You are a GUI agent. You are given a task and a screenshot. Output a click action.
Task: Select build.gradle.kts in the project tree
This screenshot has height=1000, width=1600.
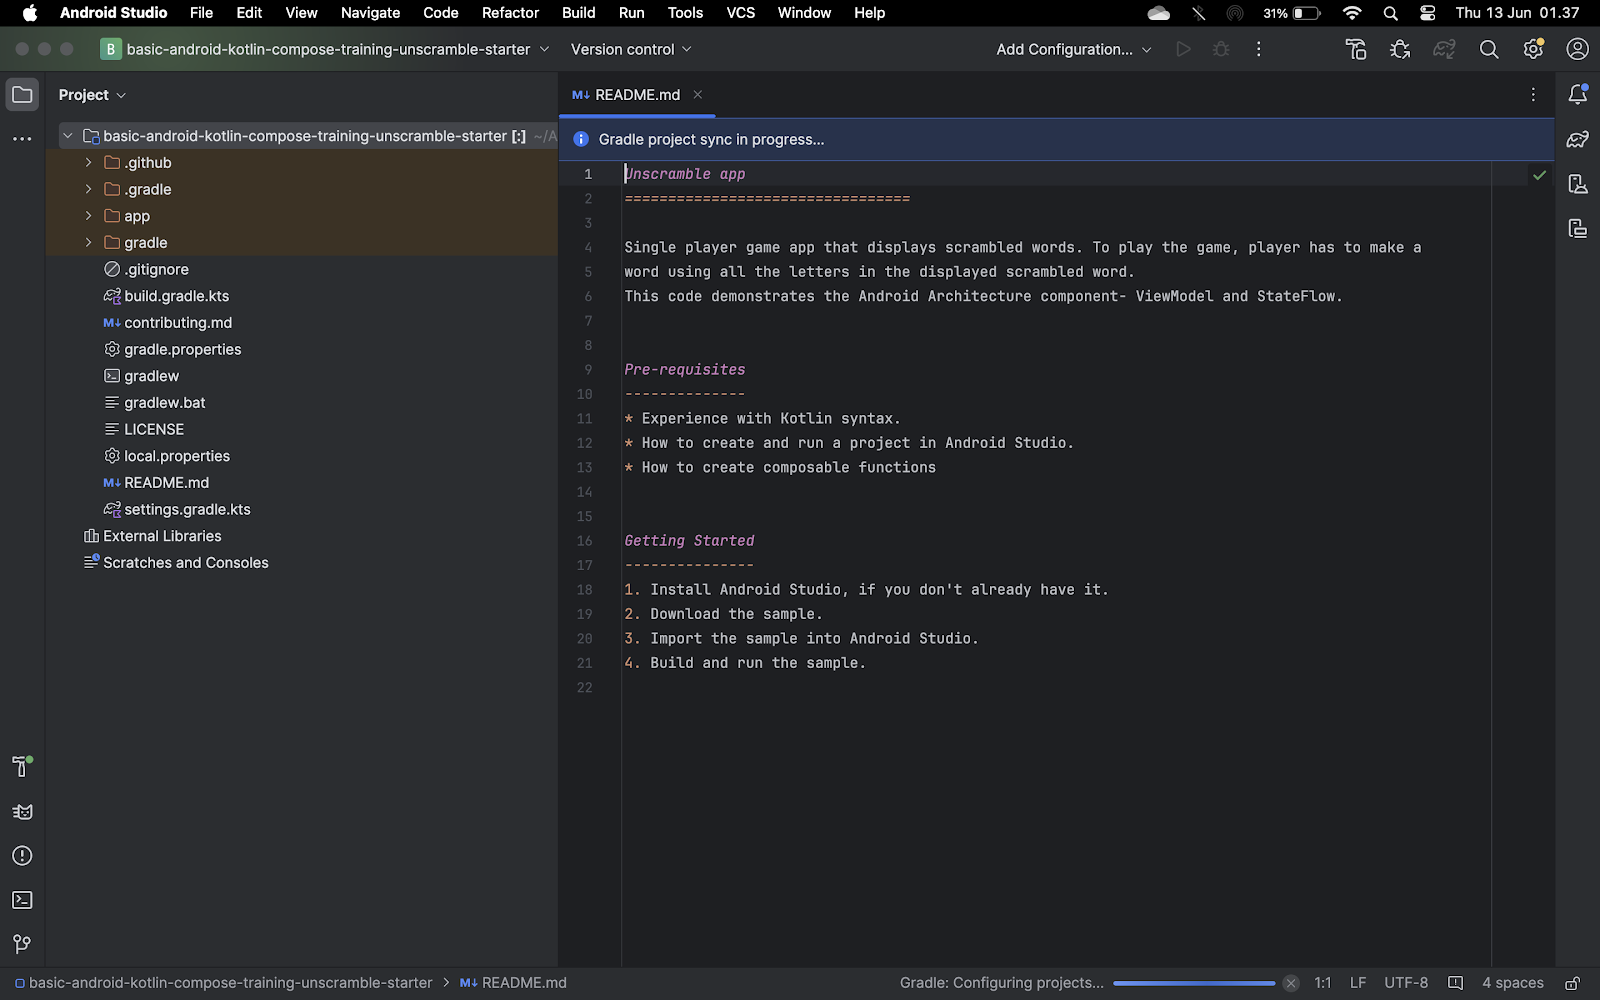[x=177, y=296]
